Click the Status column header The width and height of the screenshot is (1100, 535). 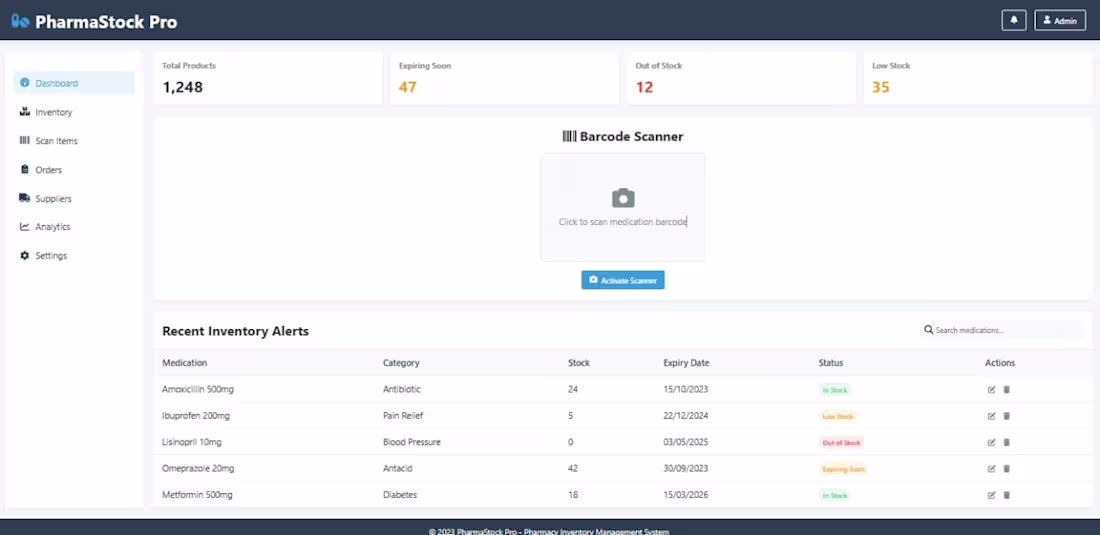831,363
